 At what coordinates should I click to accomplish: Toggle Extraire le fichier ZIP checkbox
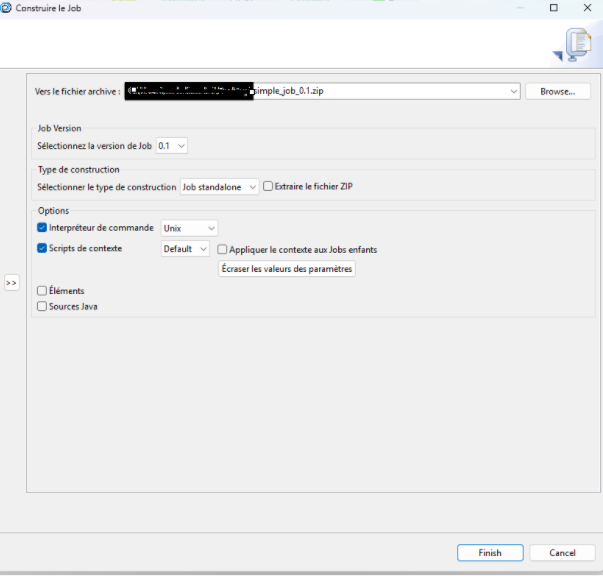click(x=268, y=186)
